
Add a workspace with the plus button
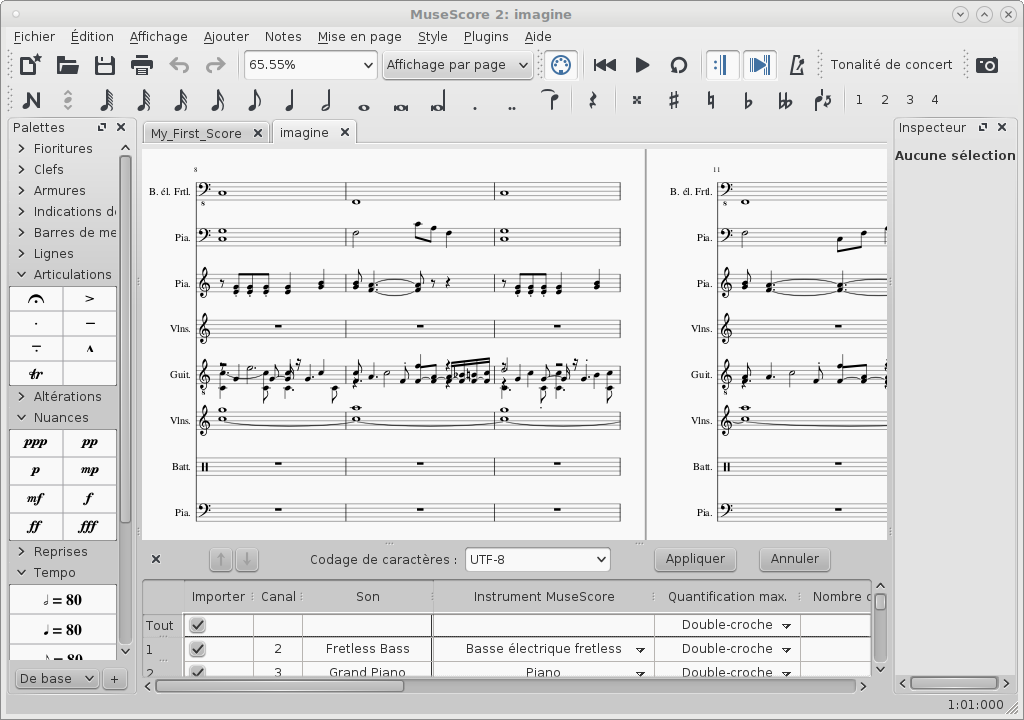(114, 679)
